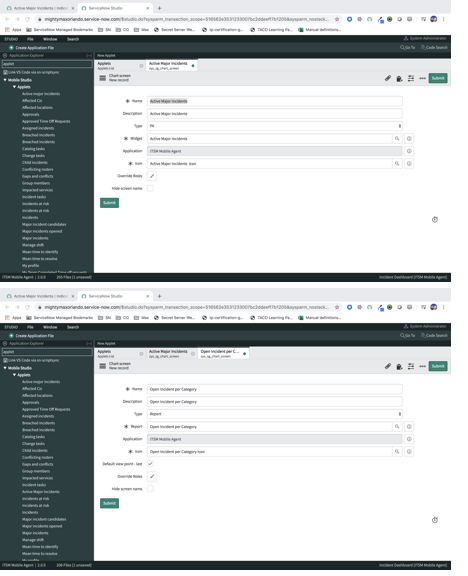Select Catalog tasks in top tree
468x576 pixels.
click(33, 149)
